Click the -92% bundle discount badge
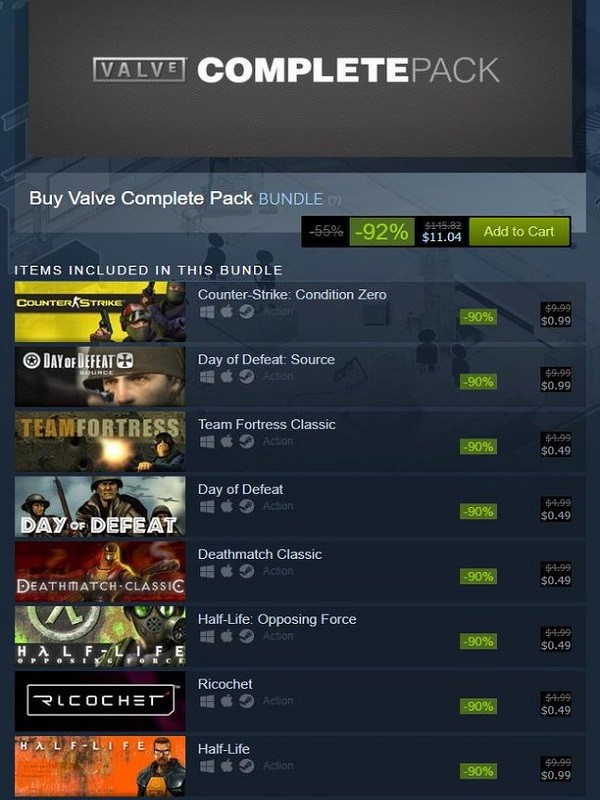 382,232
